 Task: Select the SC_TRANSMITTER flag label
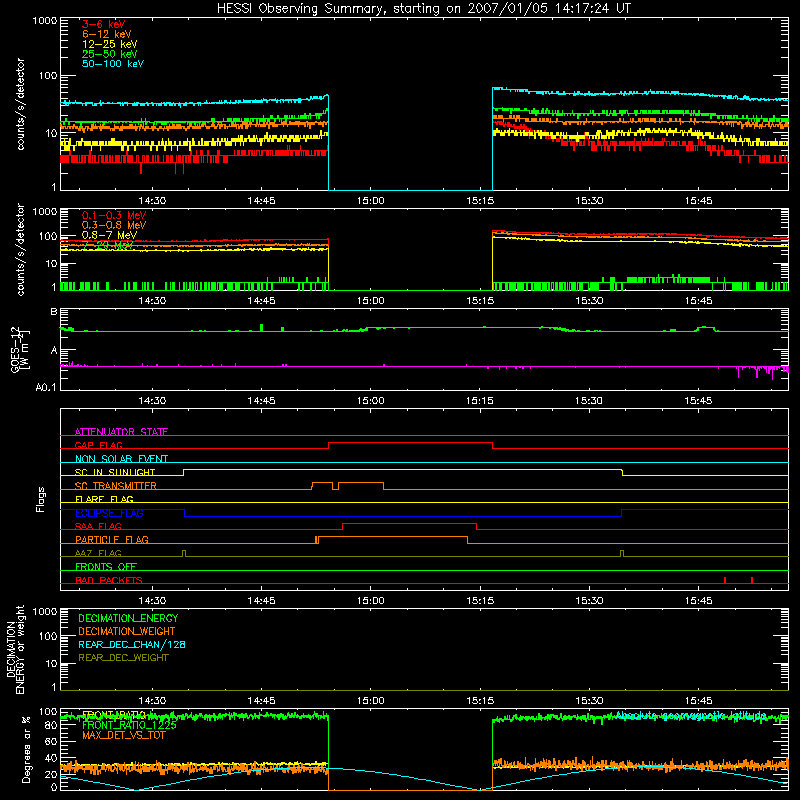point(116,486)
